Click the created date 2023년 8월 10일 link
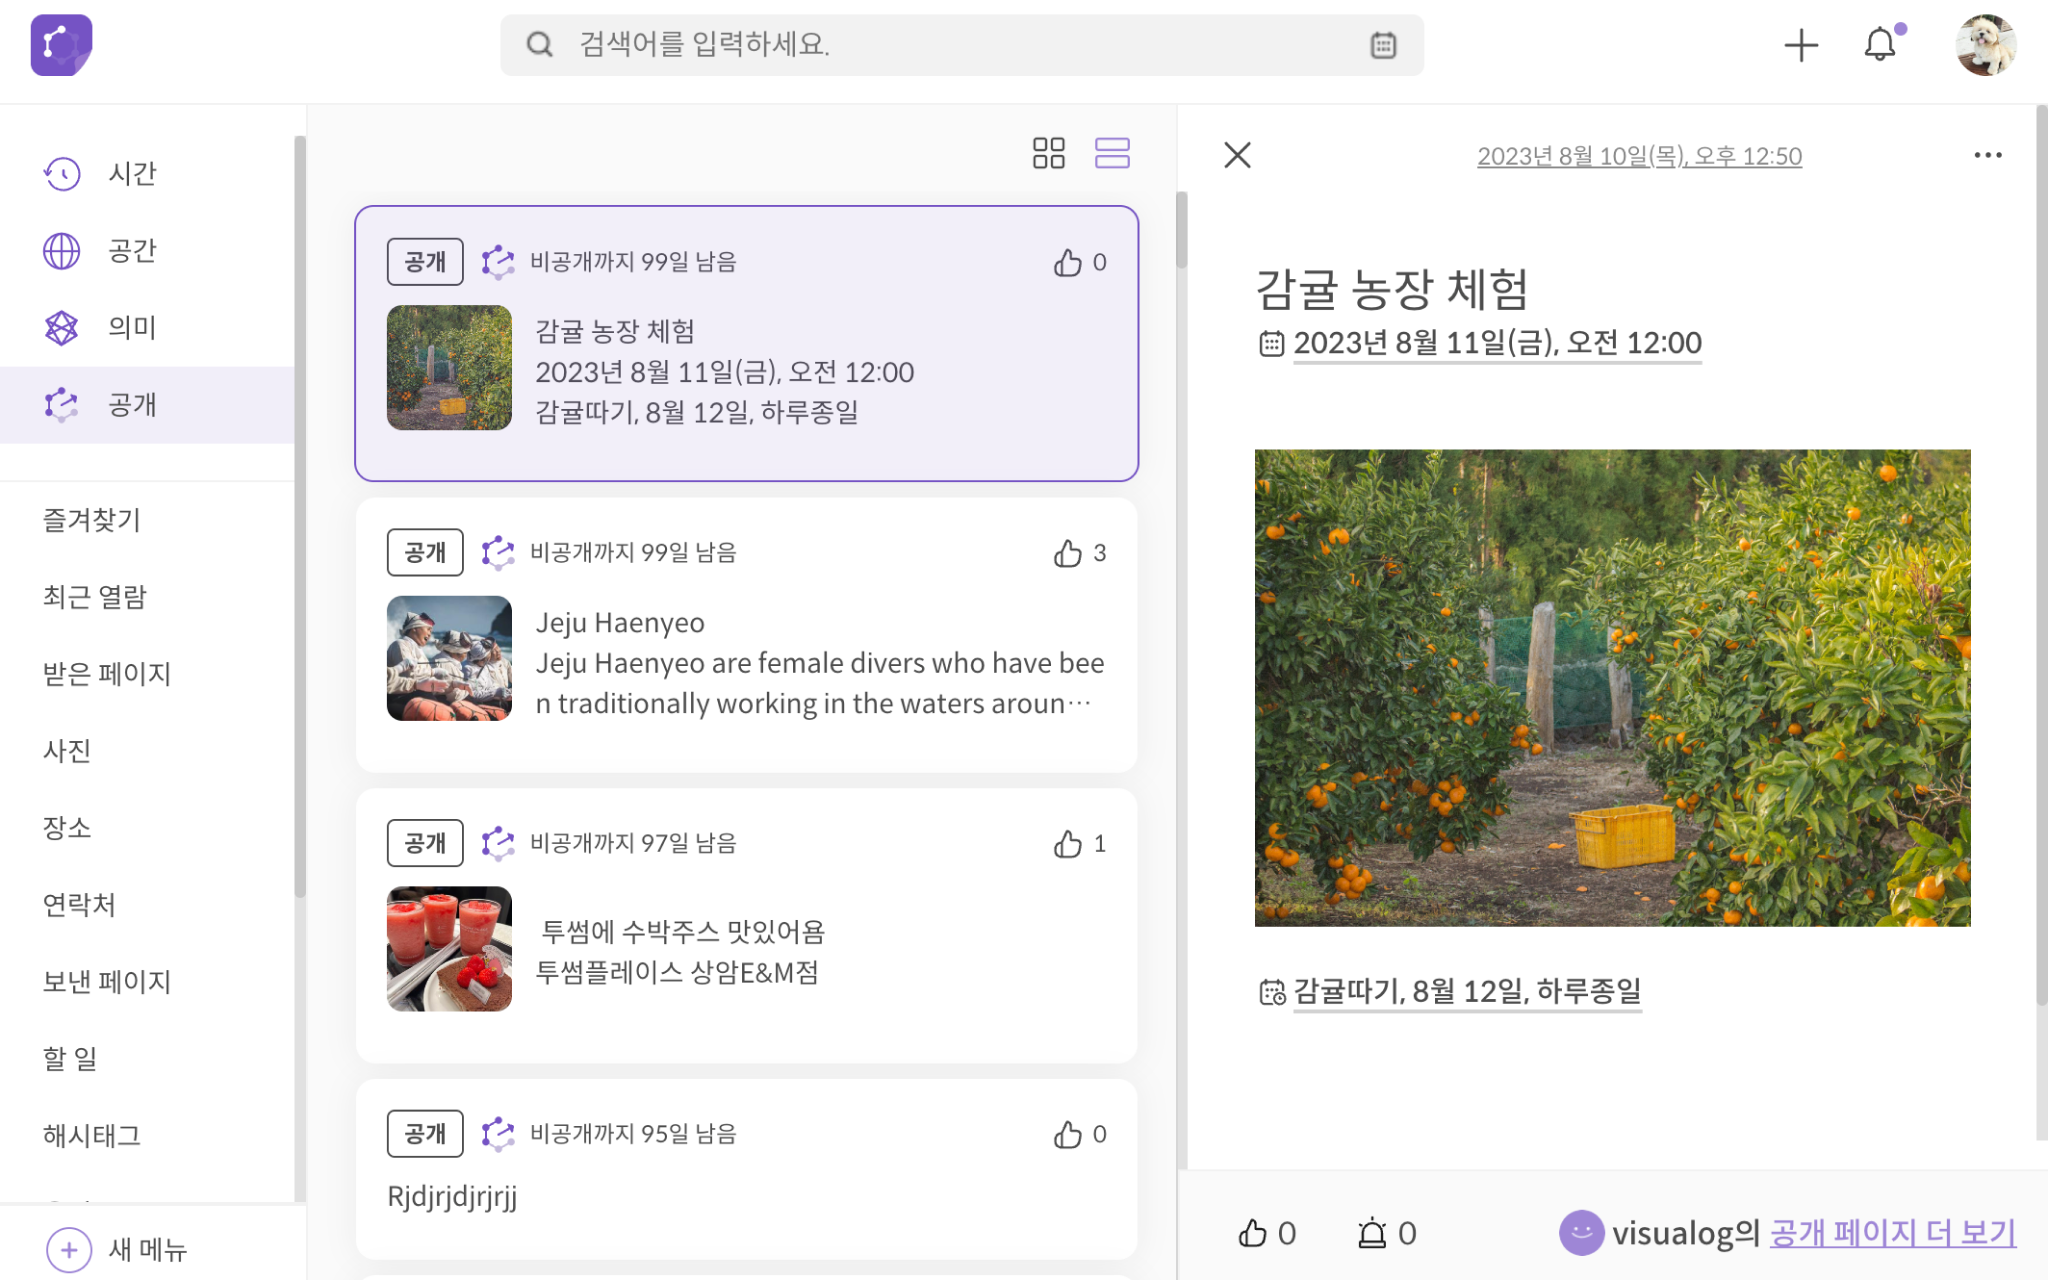 [1640, 156]
